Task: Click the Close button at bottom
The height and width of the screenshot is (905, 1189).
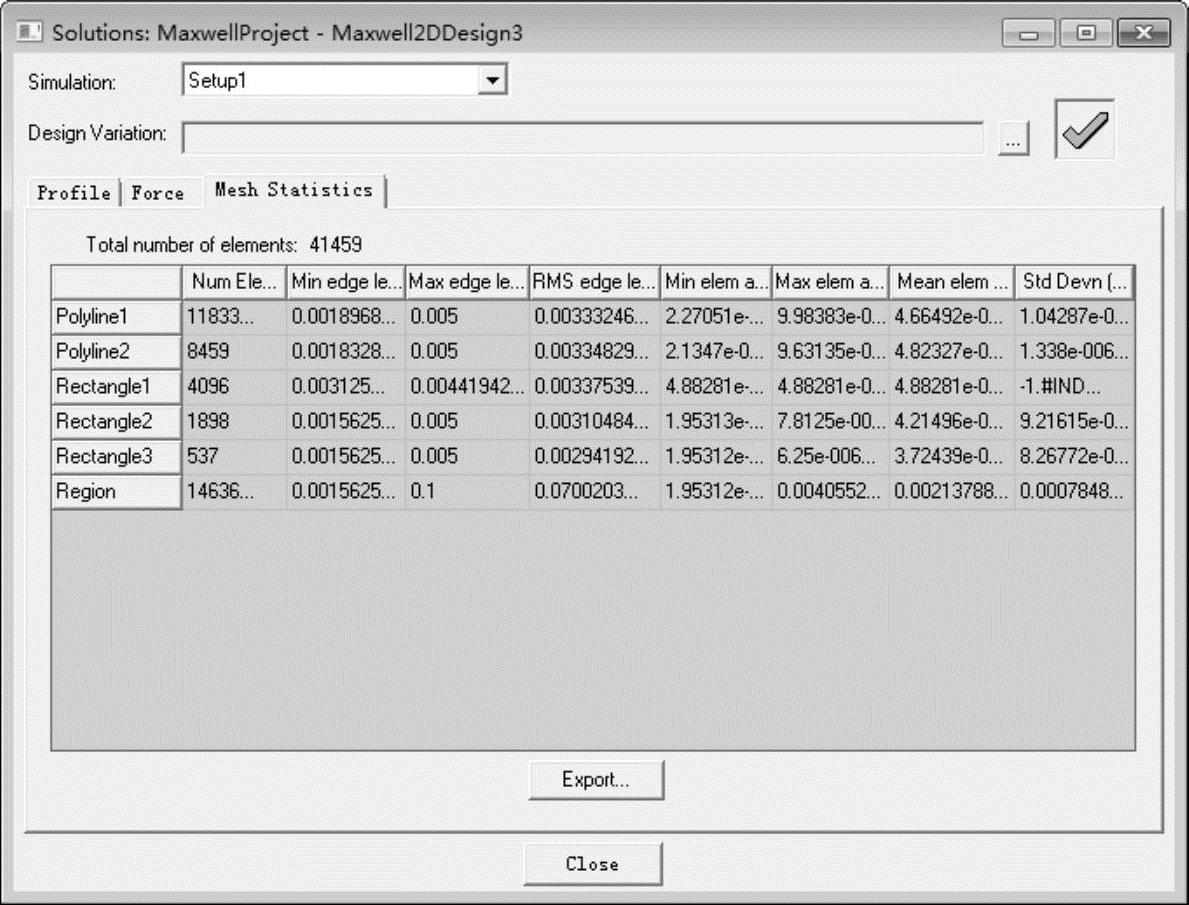Action: click(x=592, y=864)
